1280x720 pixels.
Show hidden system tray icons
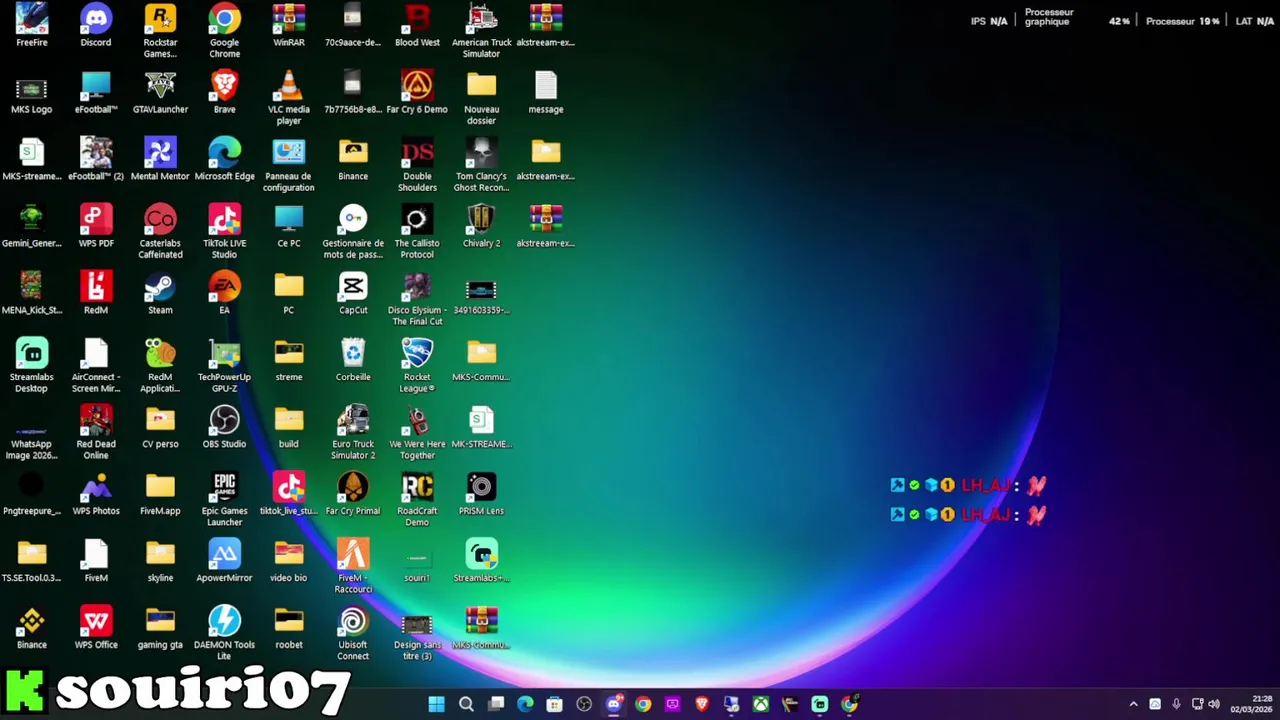click(1133, 704)
